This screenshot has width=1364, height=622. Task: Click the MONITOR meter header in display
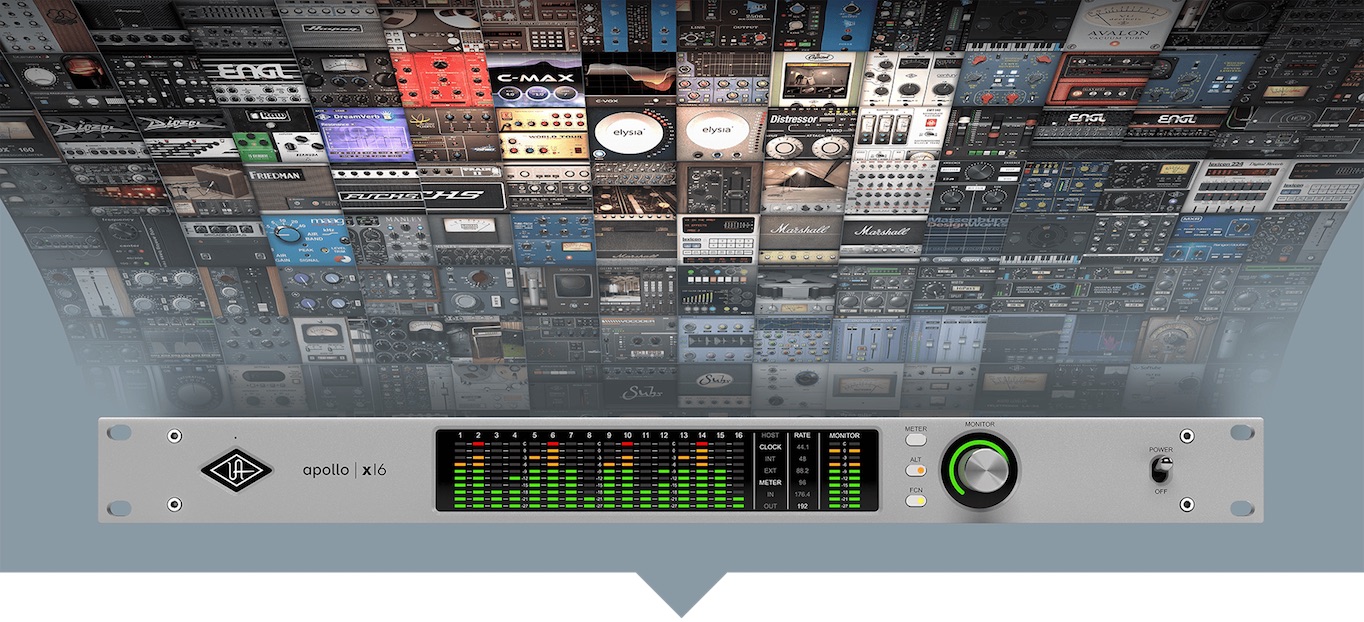844,435
